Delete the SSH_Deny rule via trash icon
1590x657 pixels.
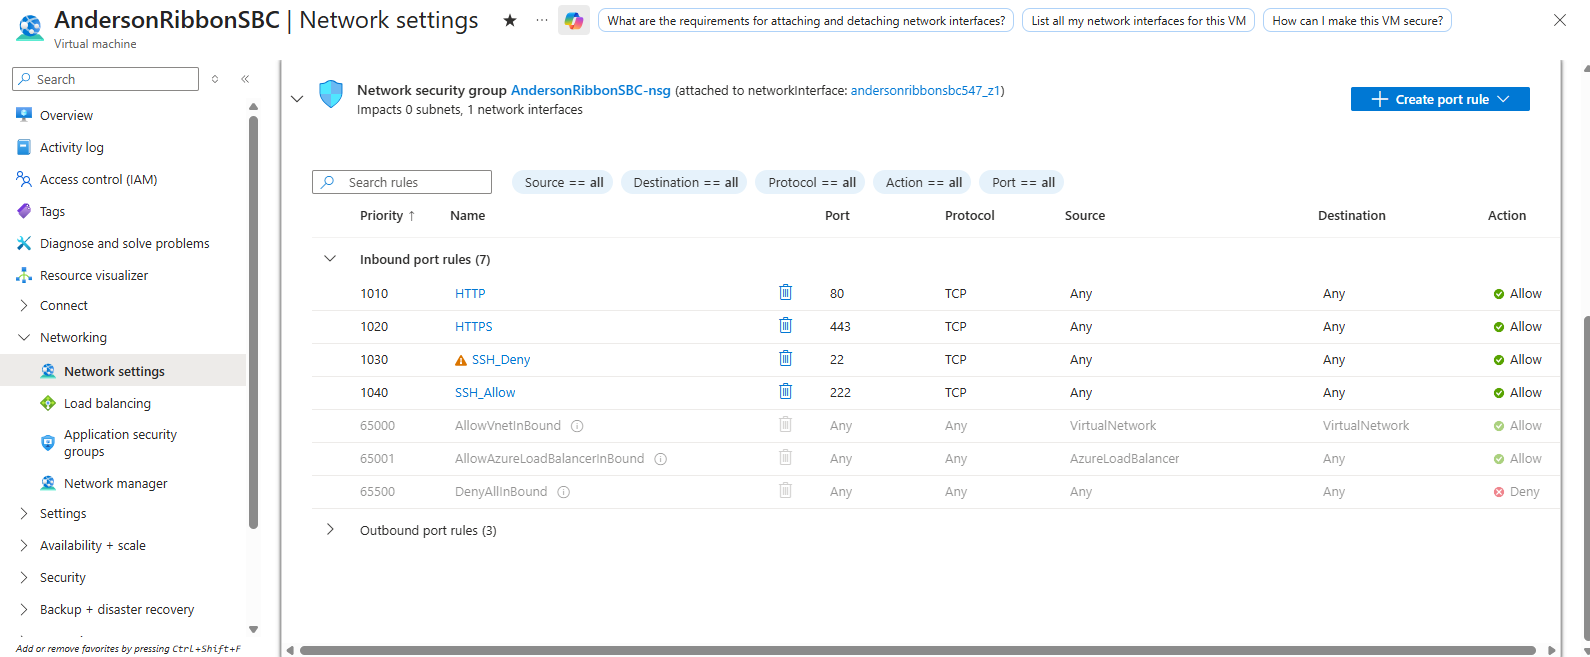[x=786, y=358]
